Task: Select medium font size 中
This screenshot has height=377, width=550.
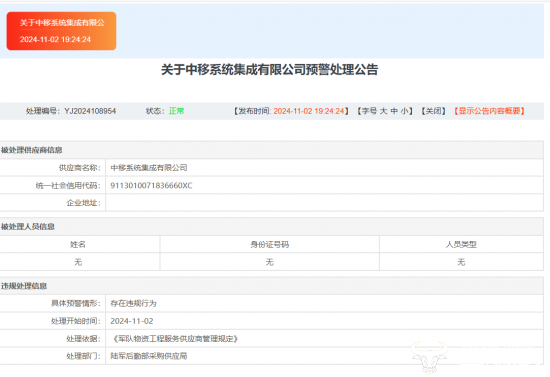Action: pos(394,111)
